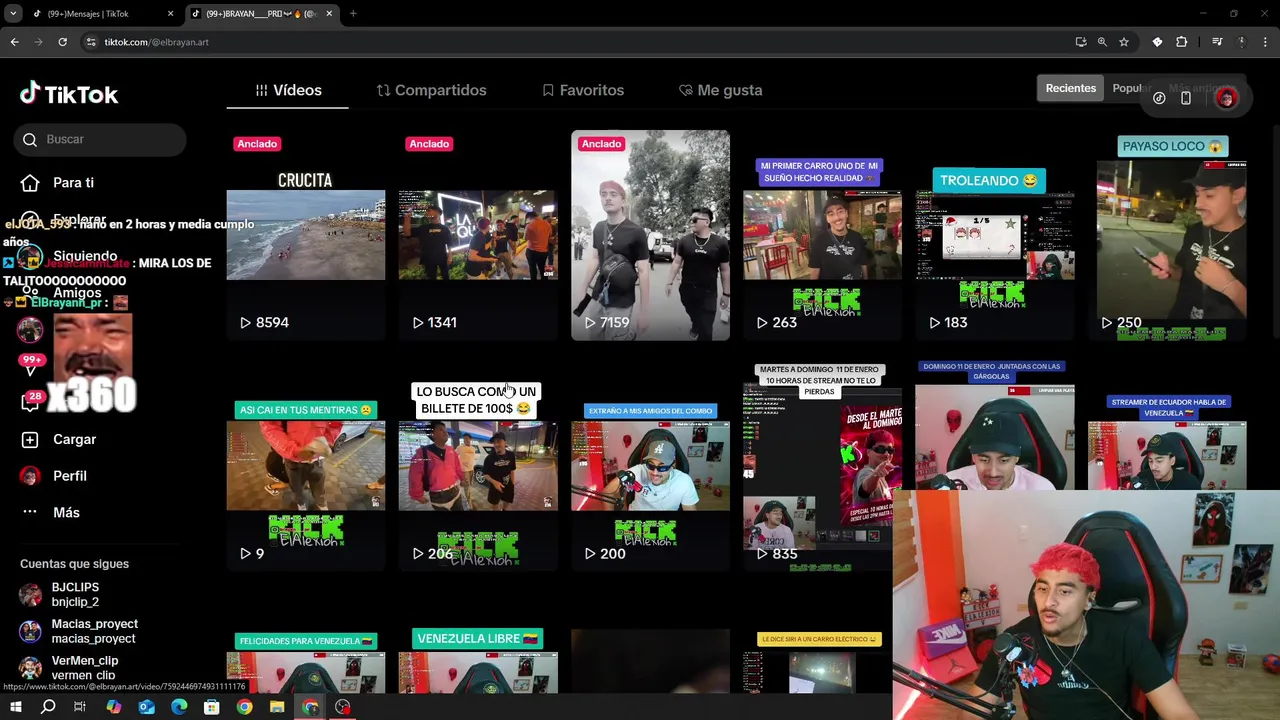
Task: Open followed account Macias_proyect
Action: pyautogui.click(x=79, y=631)
